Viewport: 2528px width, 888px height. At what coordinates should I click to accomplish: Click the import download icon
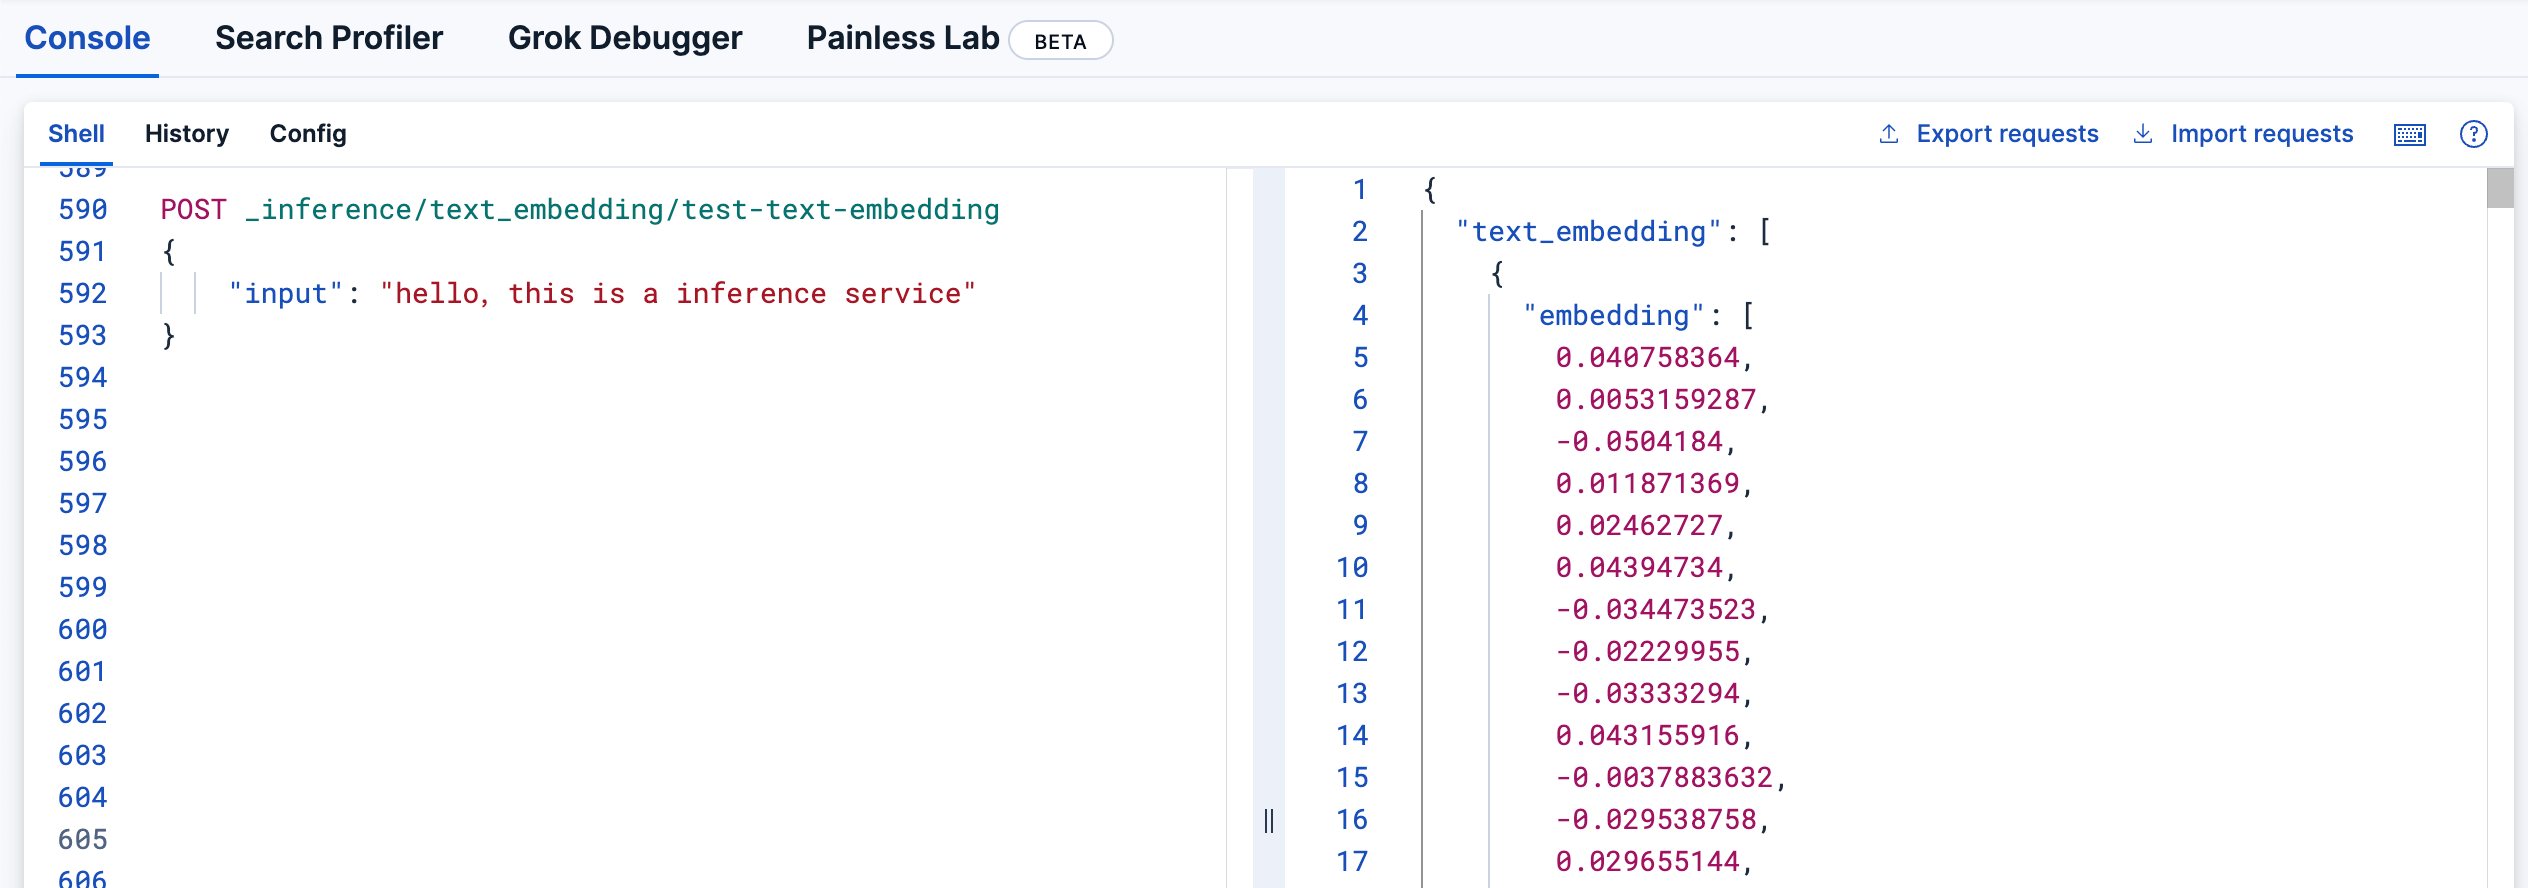click(2143, 133)
